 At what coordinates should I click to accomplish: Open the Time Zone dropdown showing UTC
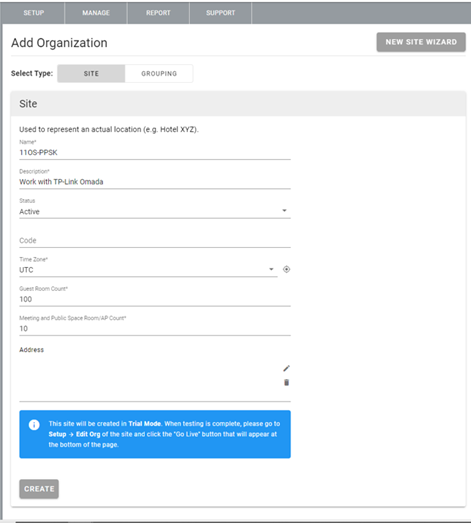148,270
